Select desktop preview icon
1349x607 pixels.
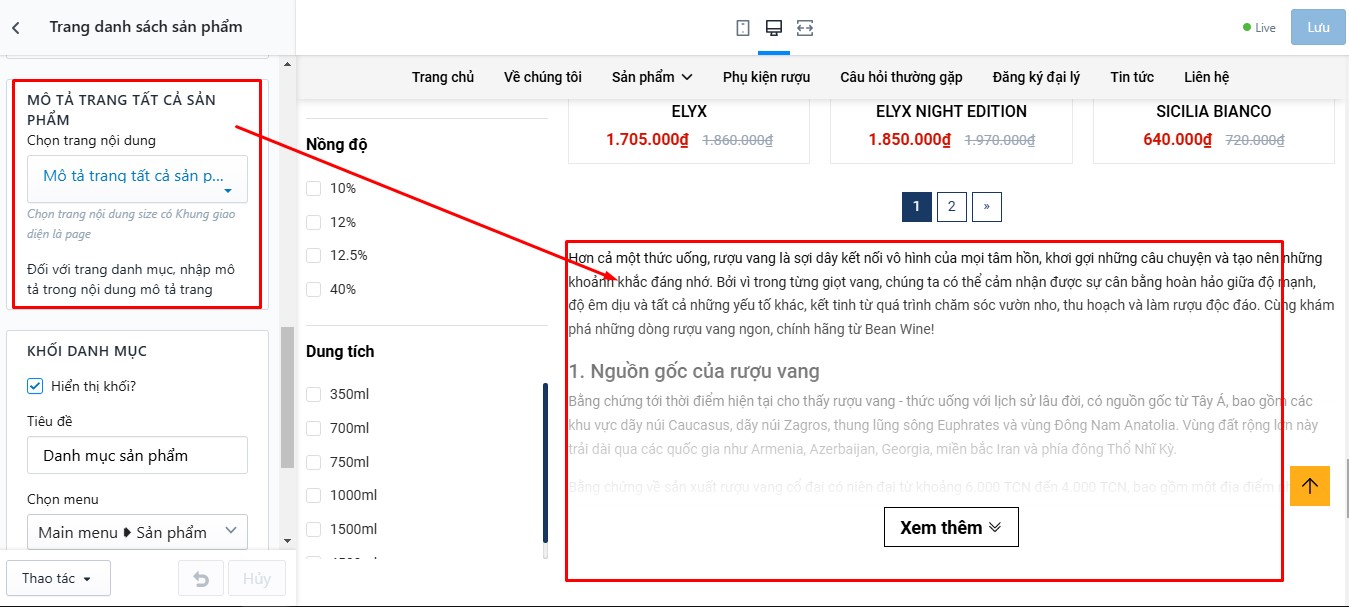[774, 28]
